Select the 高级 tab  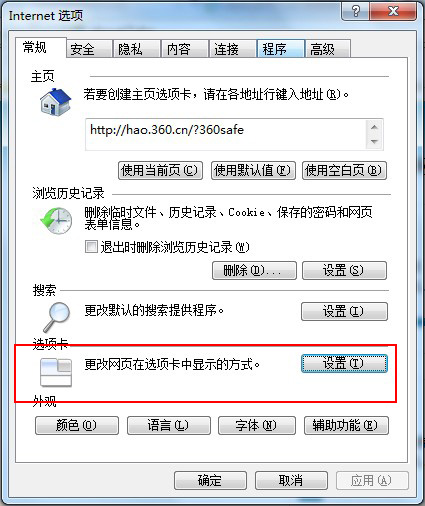(x=327, y=49)
